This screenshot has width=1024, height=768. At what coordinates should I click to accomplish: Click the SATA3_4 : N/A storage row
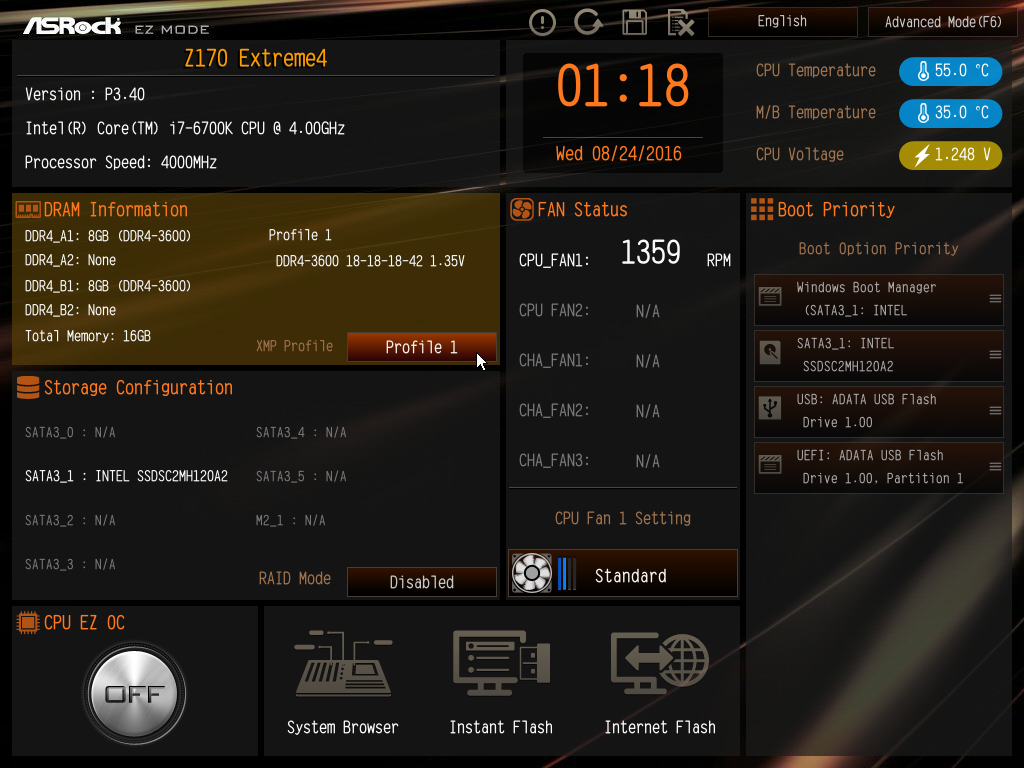tap(301, 432)
